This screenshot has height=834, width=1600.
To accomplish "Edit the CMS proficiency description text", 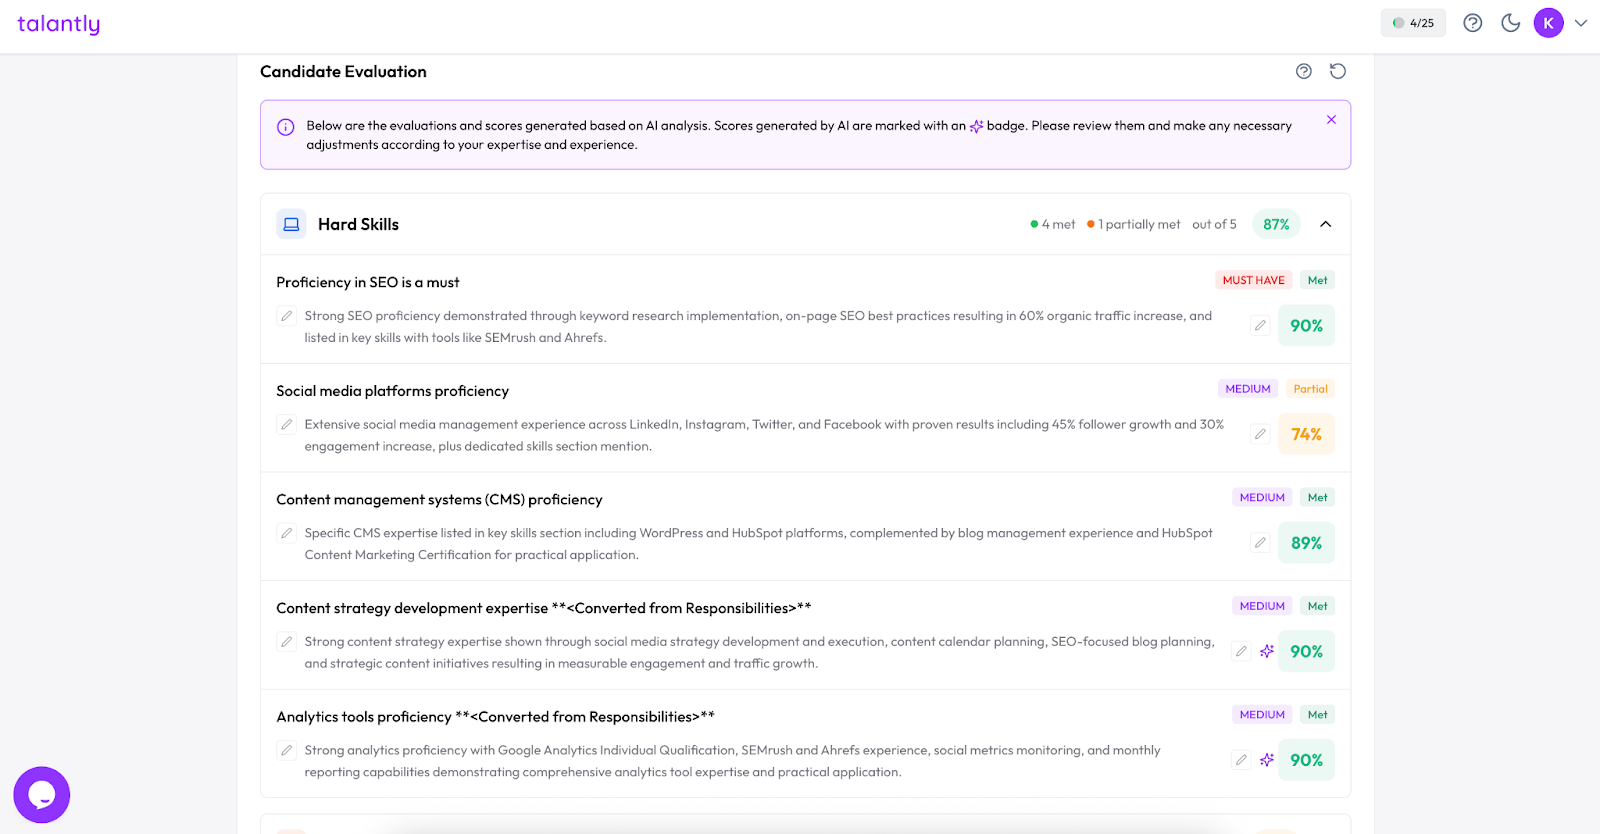I will tap(287, 533).
